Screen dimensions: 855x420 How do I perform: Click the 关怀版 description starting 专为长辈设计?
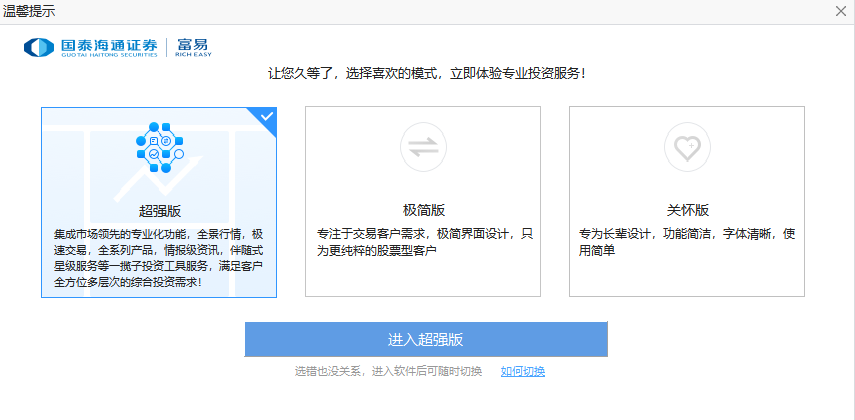687,242
